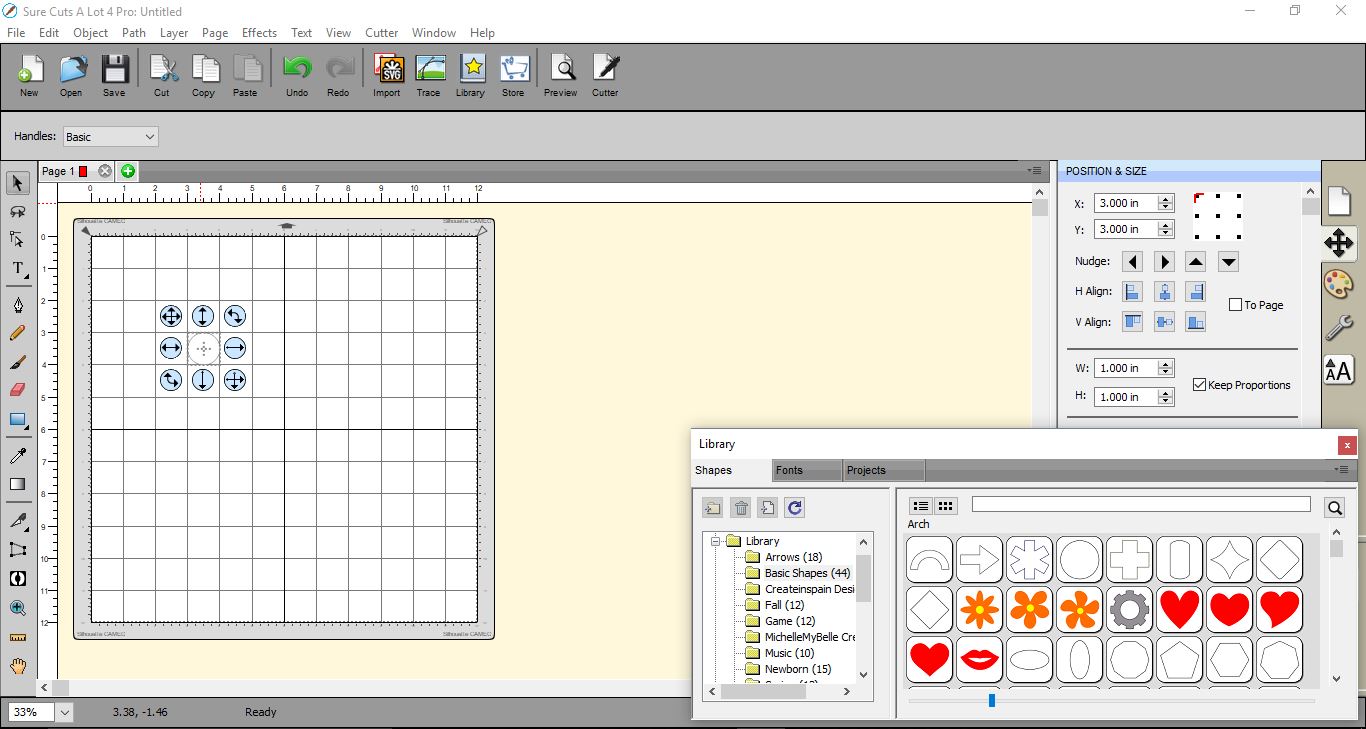Increase the width W stepper
This screenshot has width=1366, height=729.
click(x=1165, y=364)
